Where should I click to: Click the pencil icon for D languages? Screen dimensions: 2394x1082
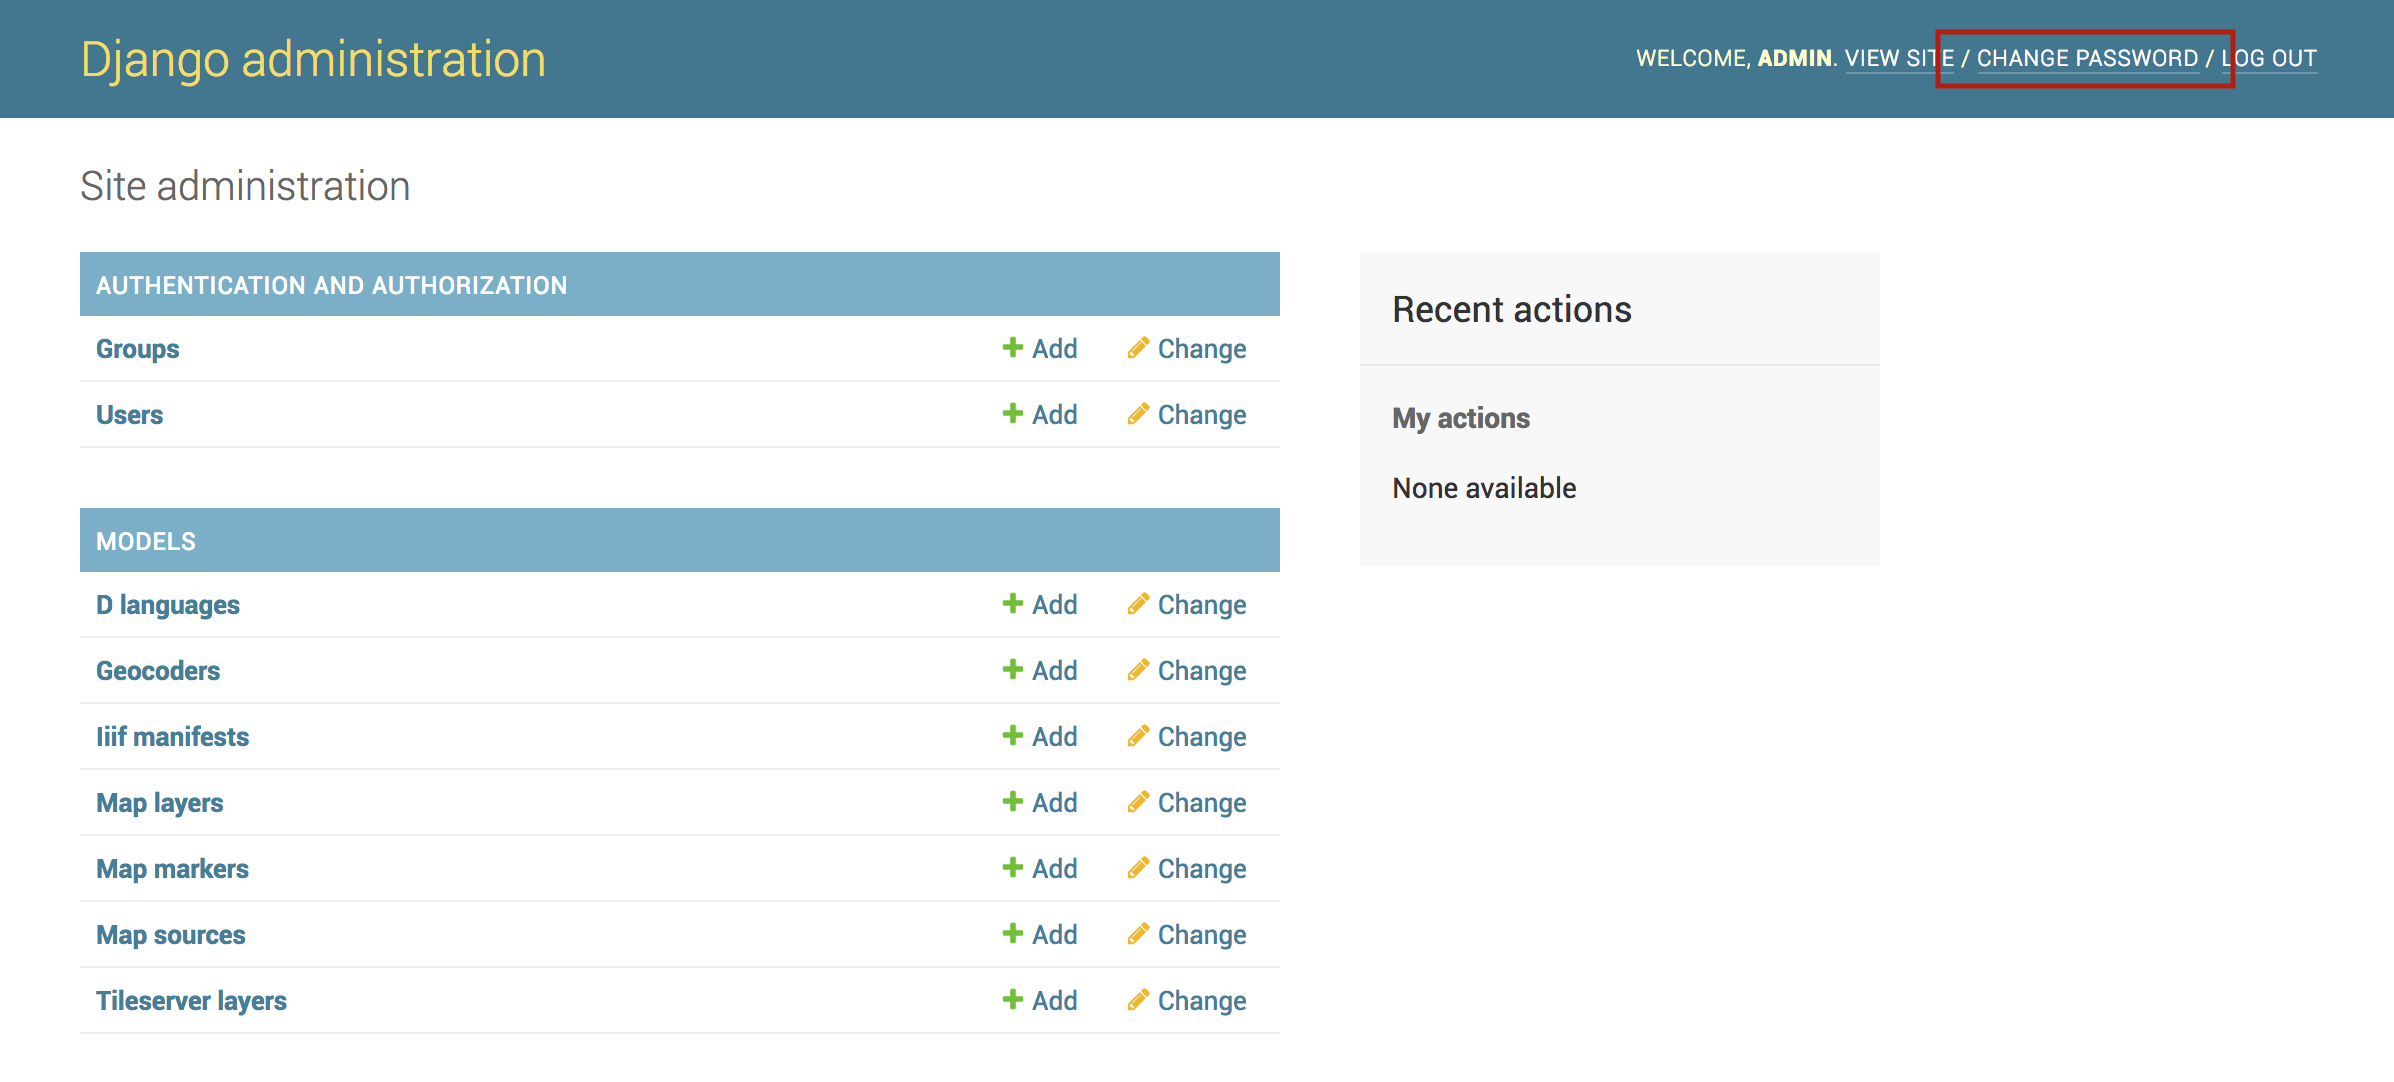pyautogui.click(x=1138, y=603)
